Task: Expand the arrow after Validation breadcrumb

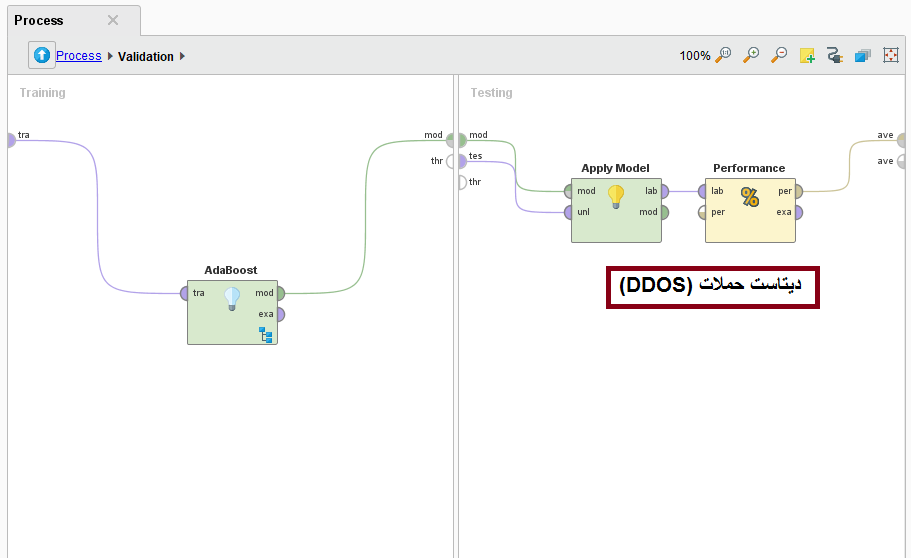Action: [183, 57]
